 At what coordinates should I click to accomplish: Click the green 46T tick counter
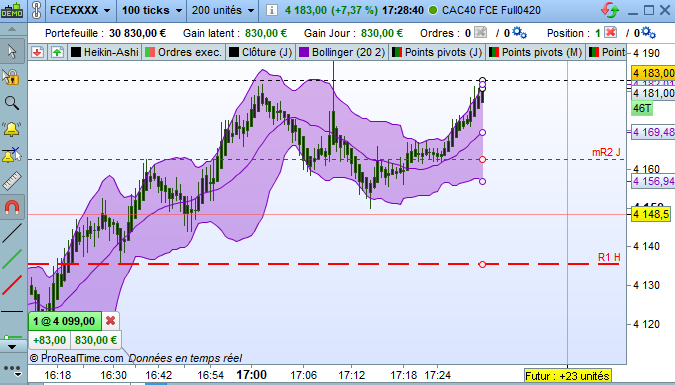(x=642, y=108)
